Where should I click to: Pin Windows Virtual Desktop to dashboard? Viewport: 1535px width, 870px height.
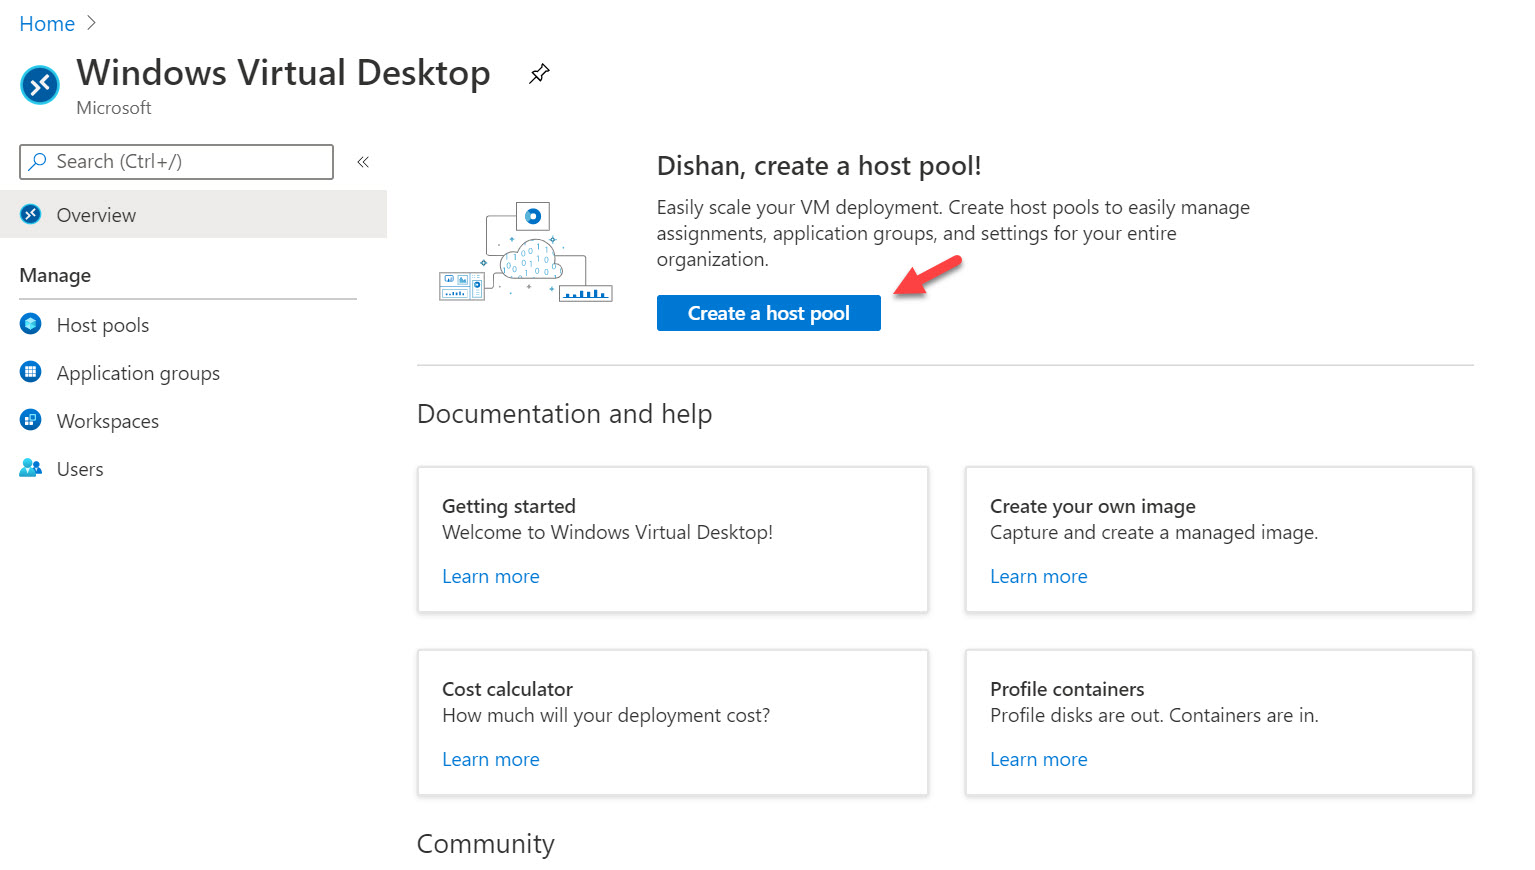539,73
